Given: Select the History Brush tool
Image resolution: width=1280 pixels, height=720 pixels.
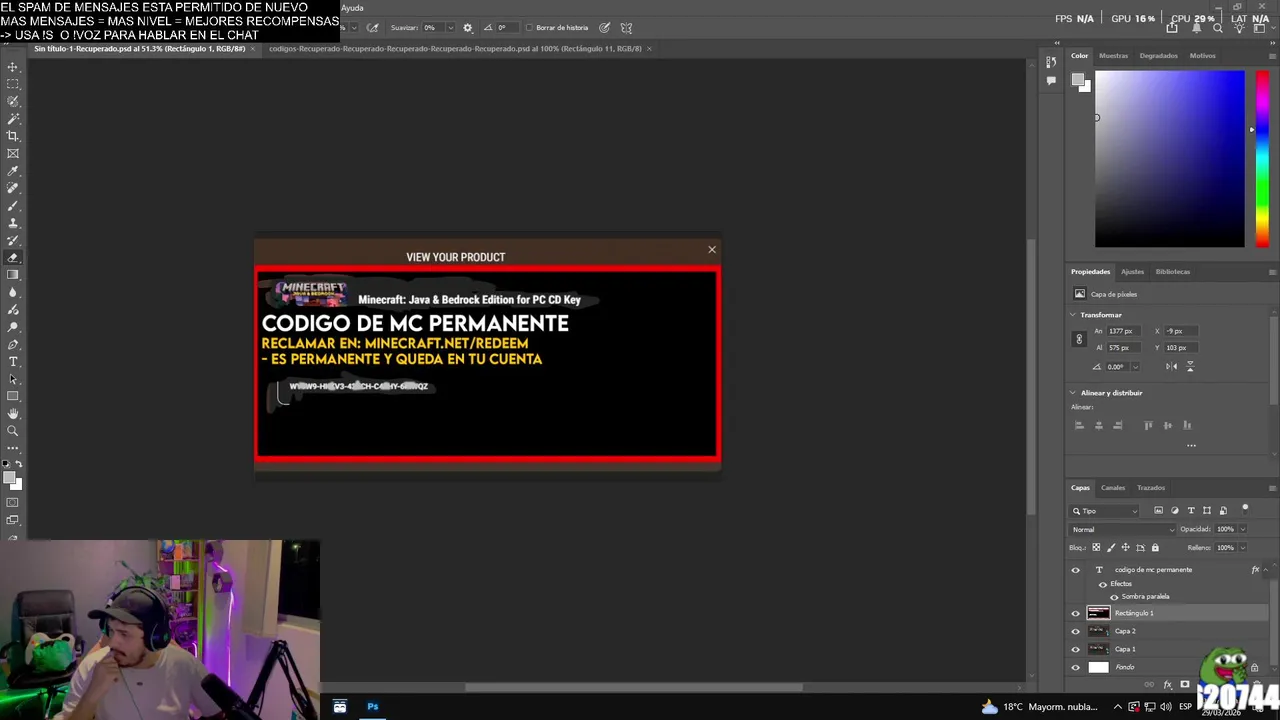Looking at the screenshot, I should pos(13,240).
